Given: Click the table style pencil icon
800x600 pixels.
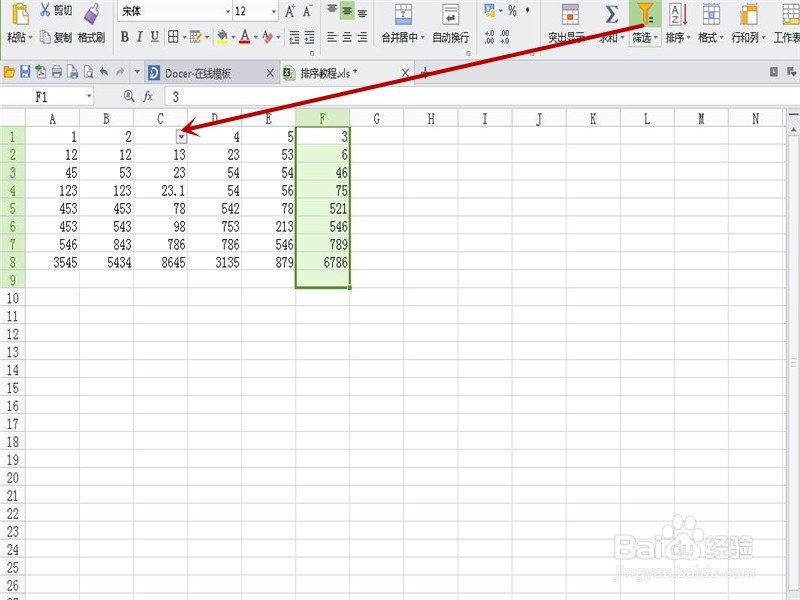Looking at the screenshot, I should pyautogui.click(x=195, y=37).
